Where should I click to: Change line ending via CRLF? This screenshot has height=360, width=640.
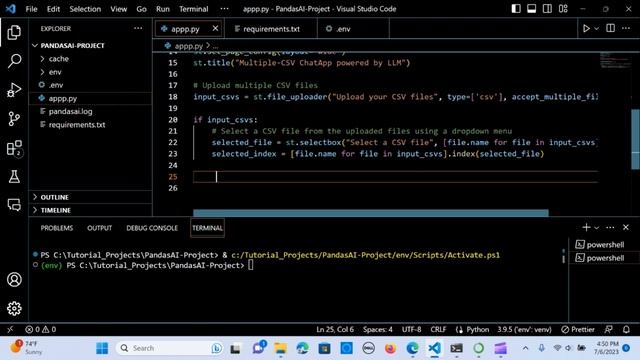point(438,329)
